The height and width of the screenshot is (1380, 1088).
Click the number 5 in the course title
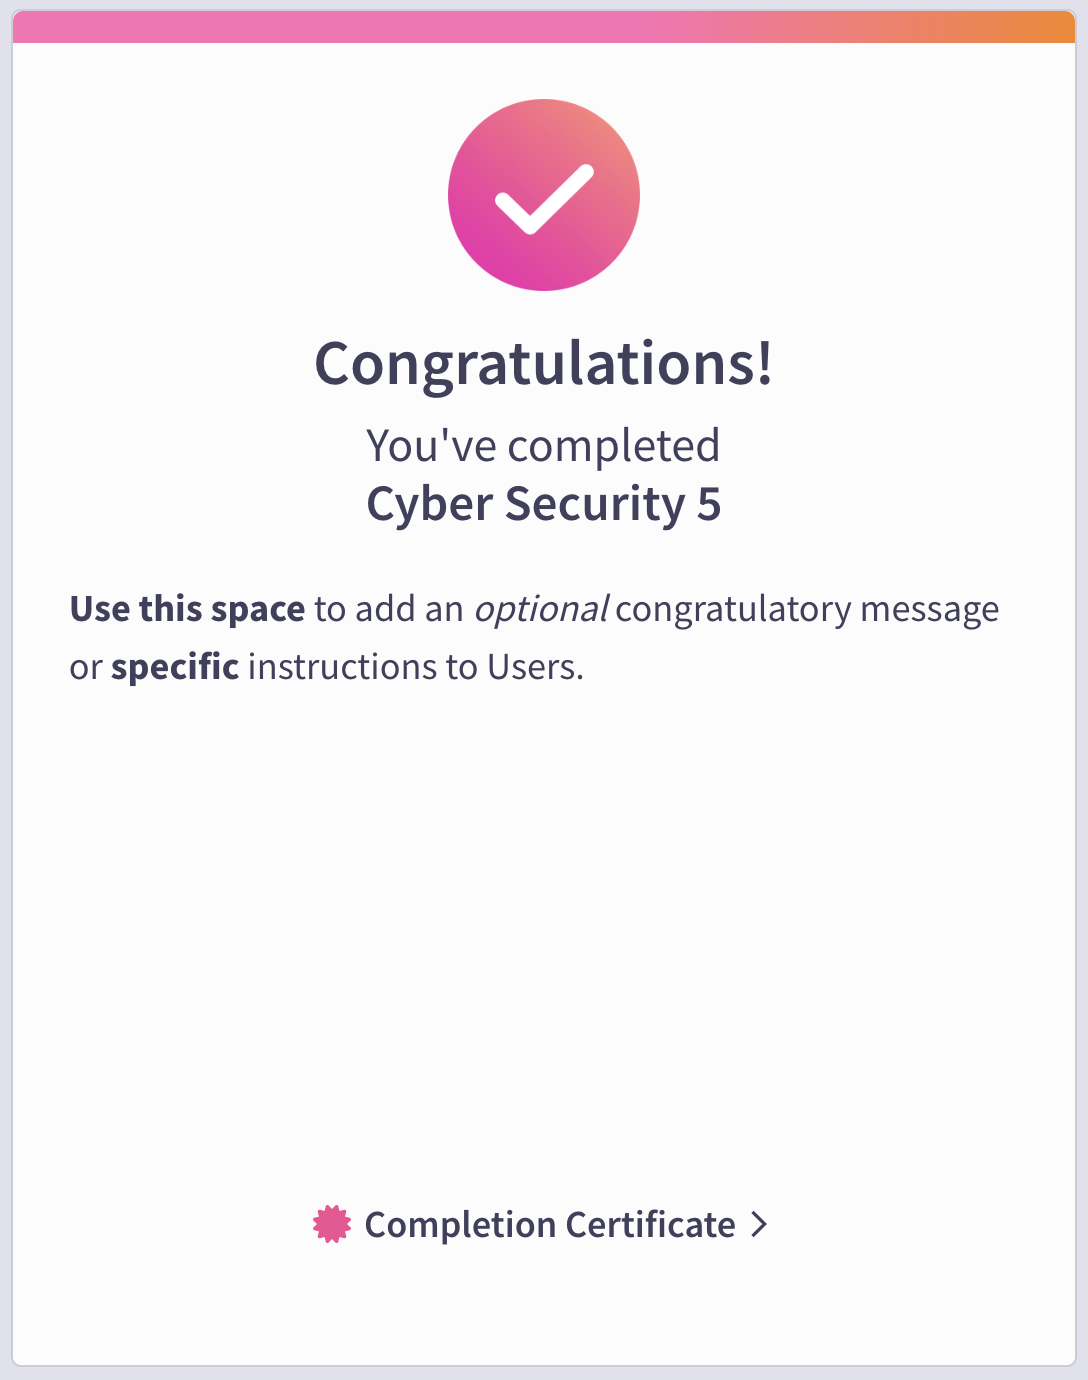(x=709, y=504)
